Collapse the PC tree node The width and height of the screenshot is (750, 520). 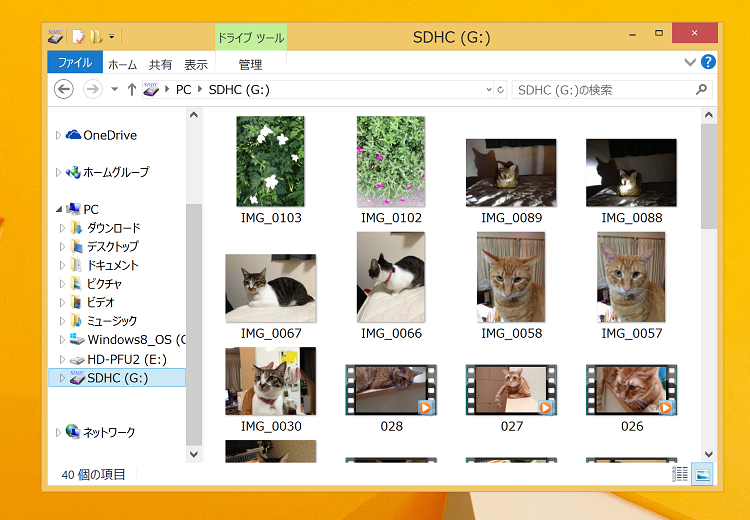pyautogui.click(x=59, y=209)
